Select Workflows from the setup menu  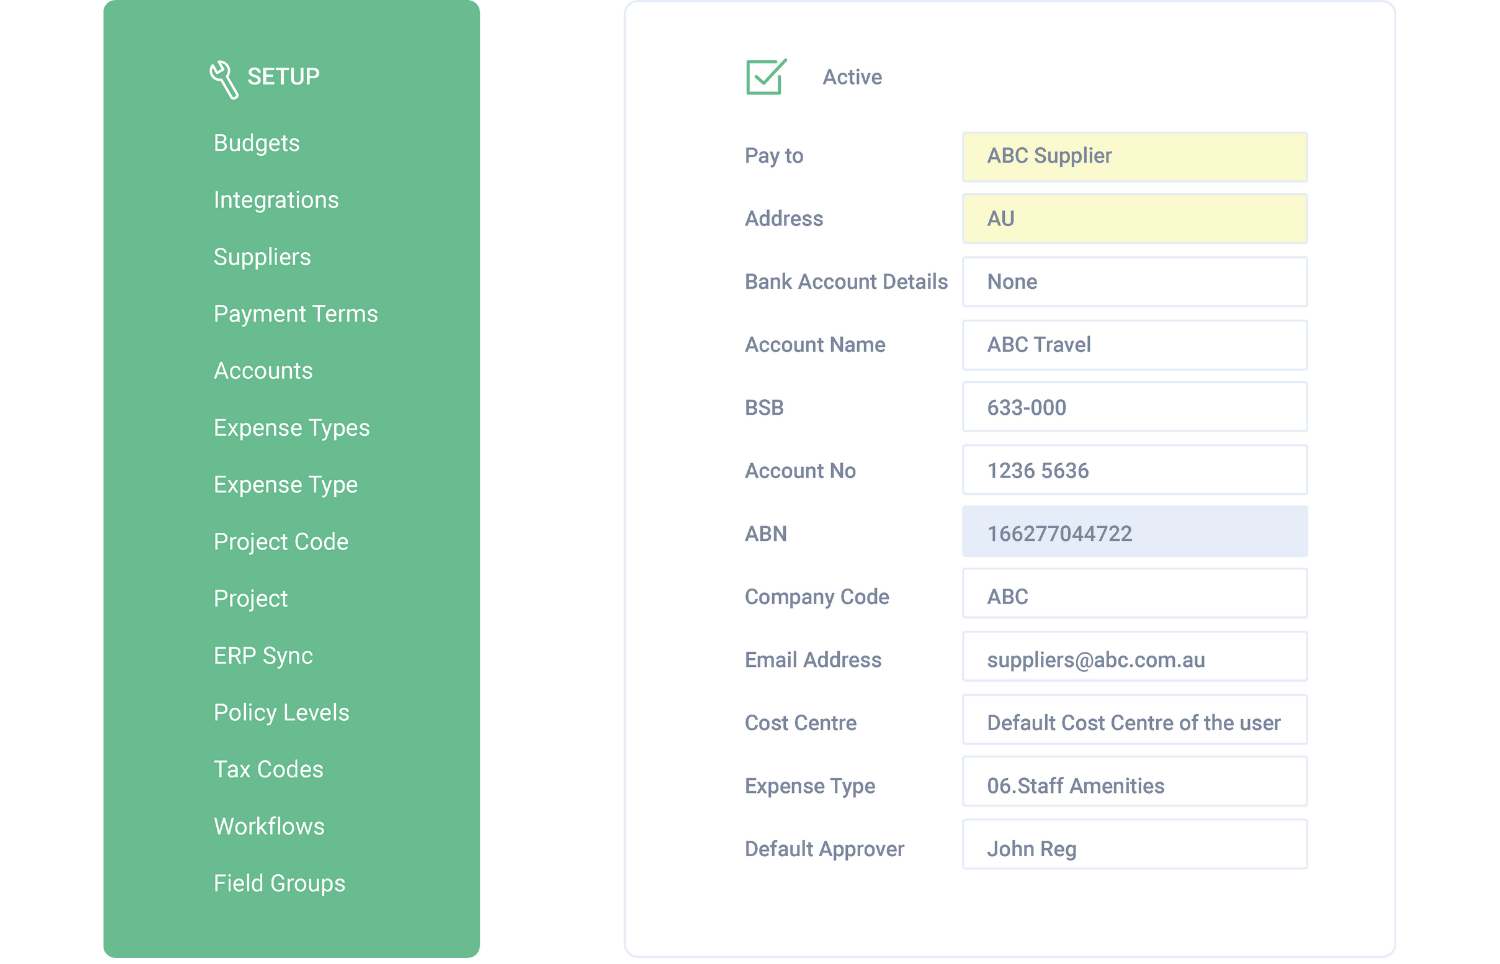coord(269,826)
